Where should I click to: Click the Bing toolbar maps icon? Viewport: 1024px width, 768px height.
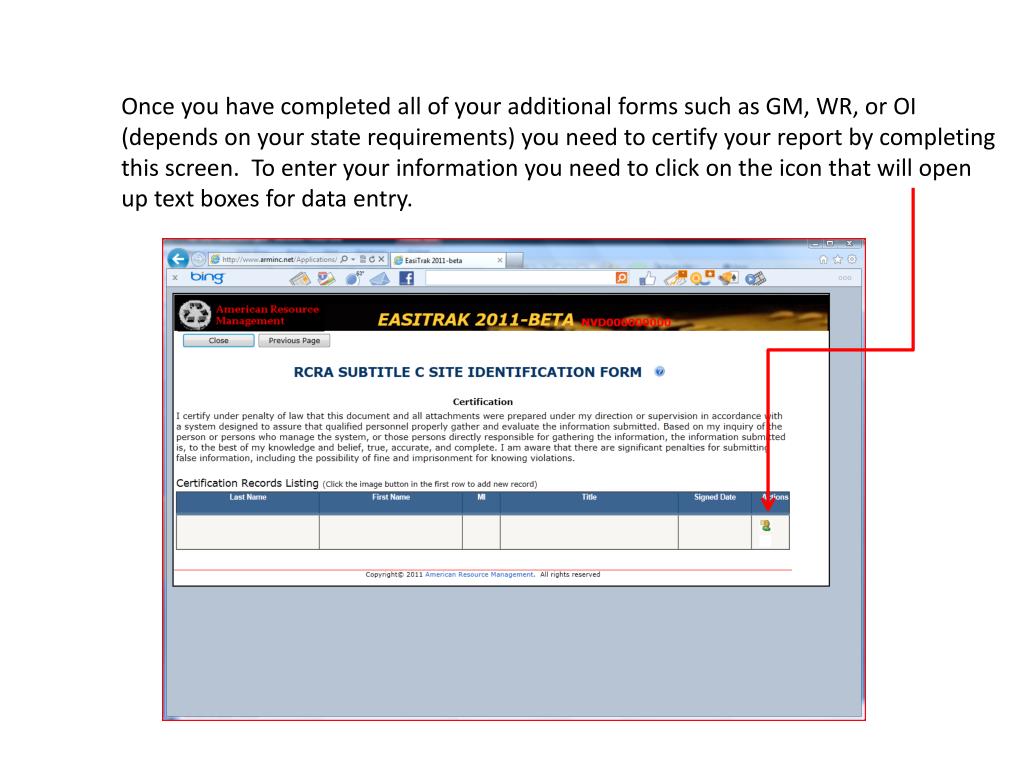click(326, 279)
